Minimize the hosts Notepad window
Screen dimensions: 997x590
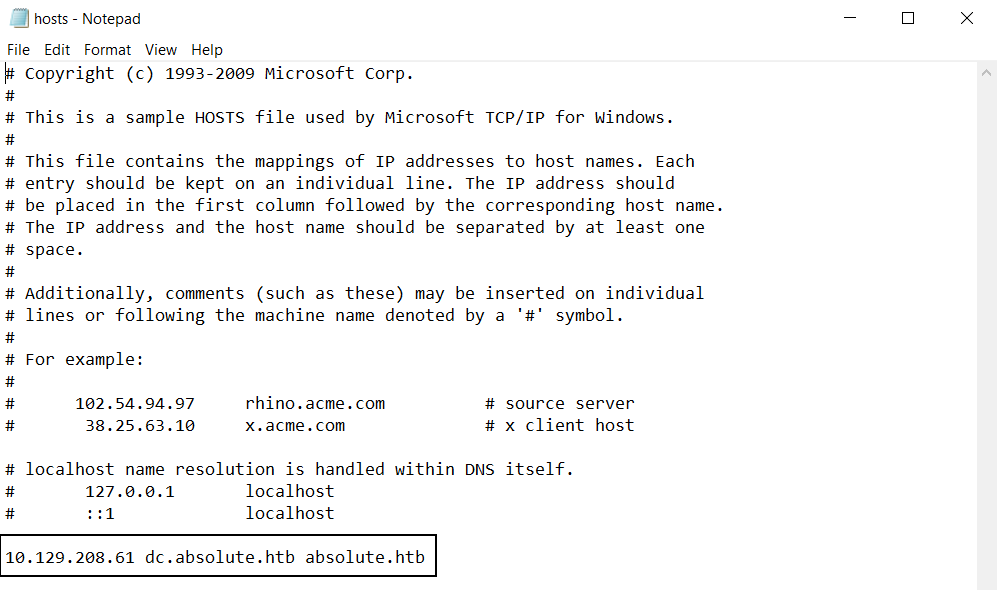[850, 18]
